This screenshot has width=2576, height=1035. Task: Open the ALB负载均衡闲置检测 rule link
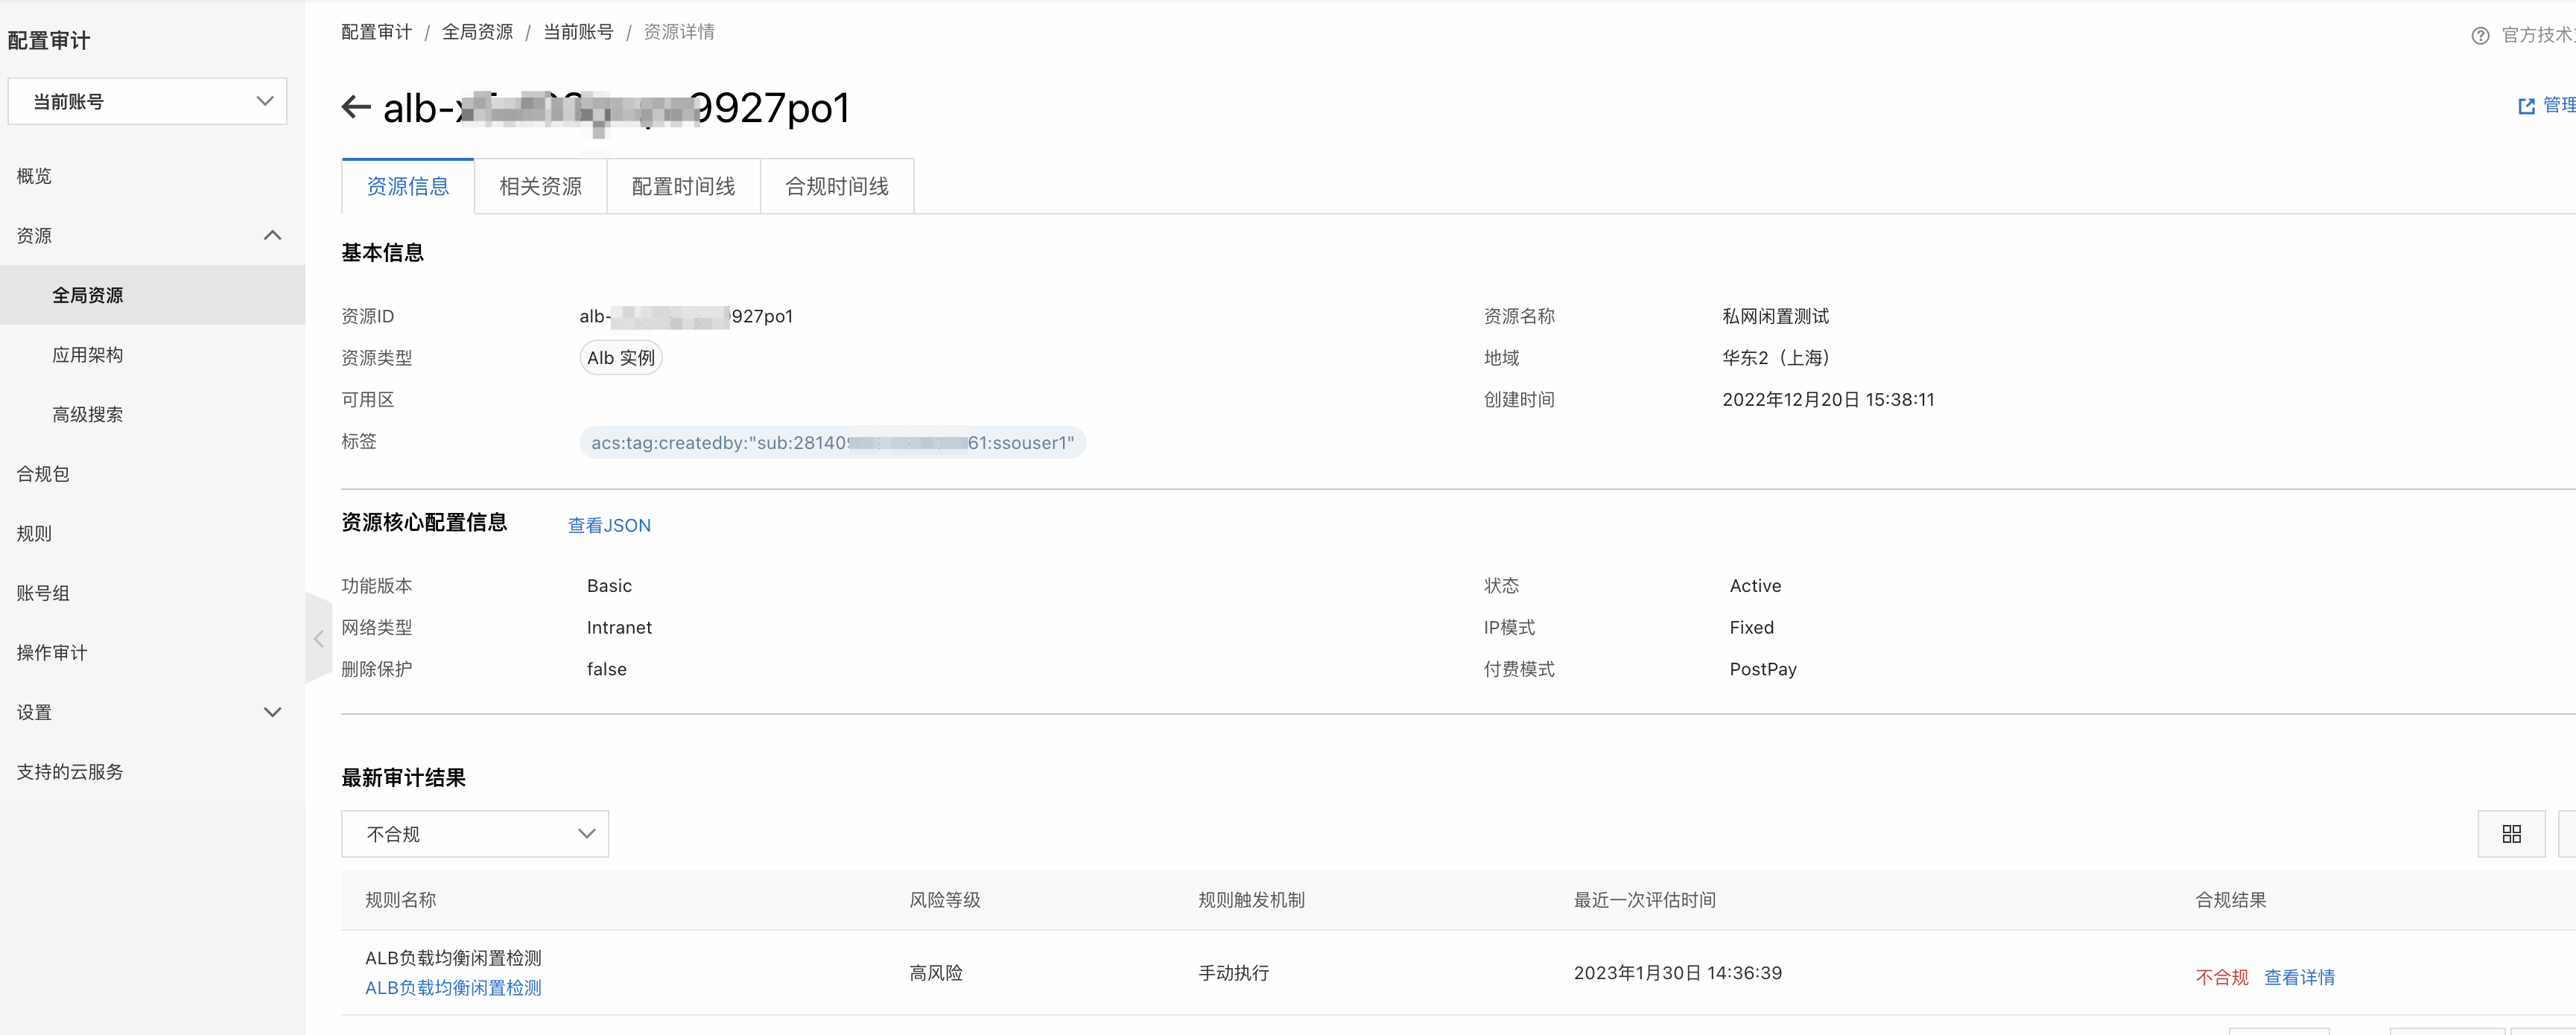pyautogui.click(x=453, y=988)
